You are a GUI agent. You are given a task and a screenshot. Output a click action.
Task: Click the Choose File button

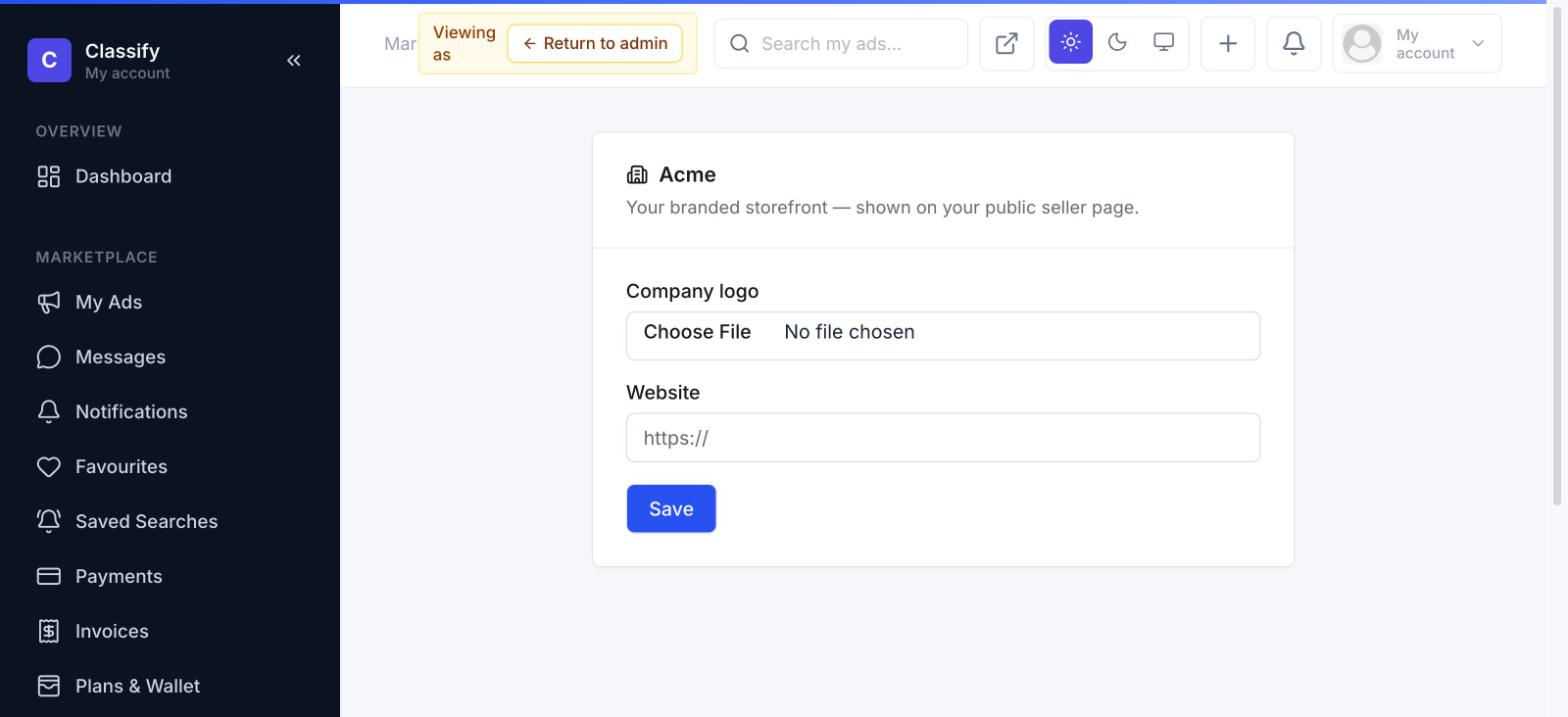697,332
